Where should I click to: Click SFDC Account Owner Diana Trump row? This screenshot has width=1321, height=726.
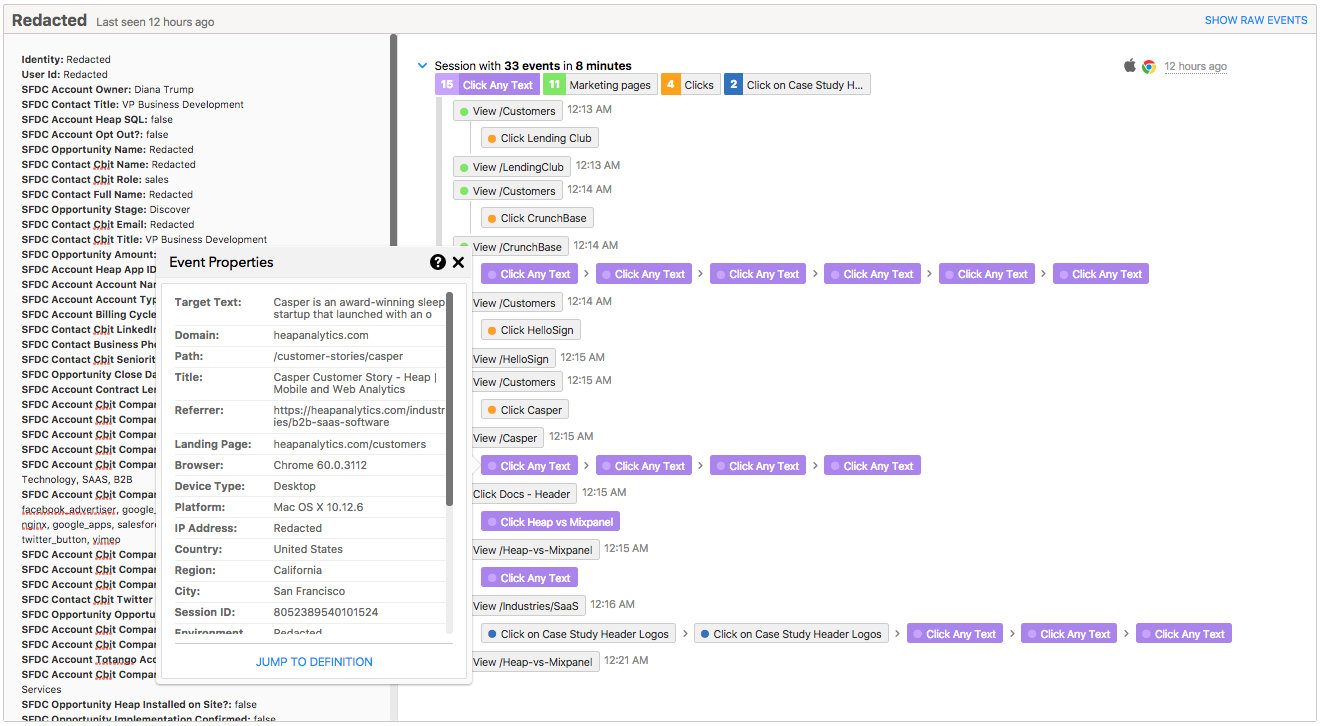pos(108,89)
